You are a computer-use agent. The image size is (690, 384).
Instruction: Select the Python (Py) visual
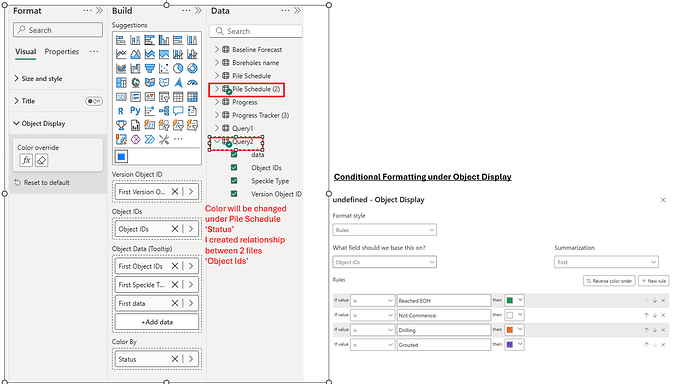click(x=136, y=111)
